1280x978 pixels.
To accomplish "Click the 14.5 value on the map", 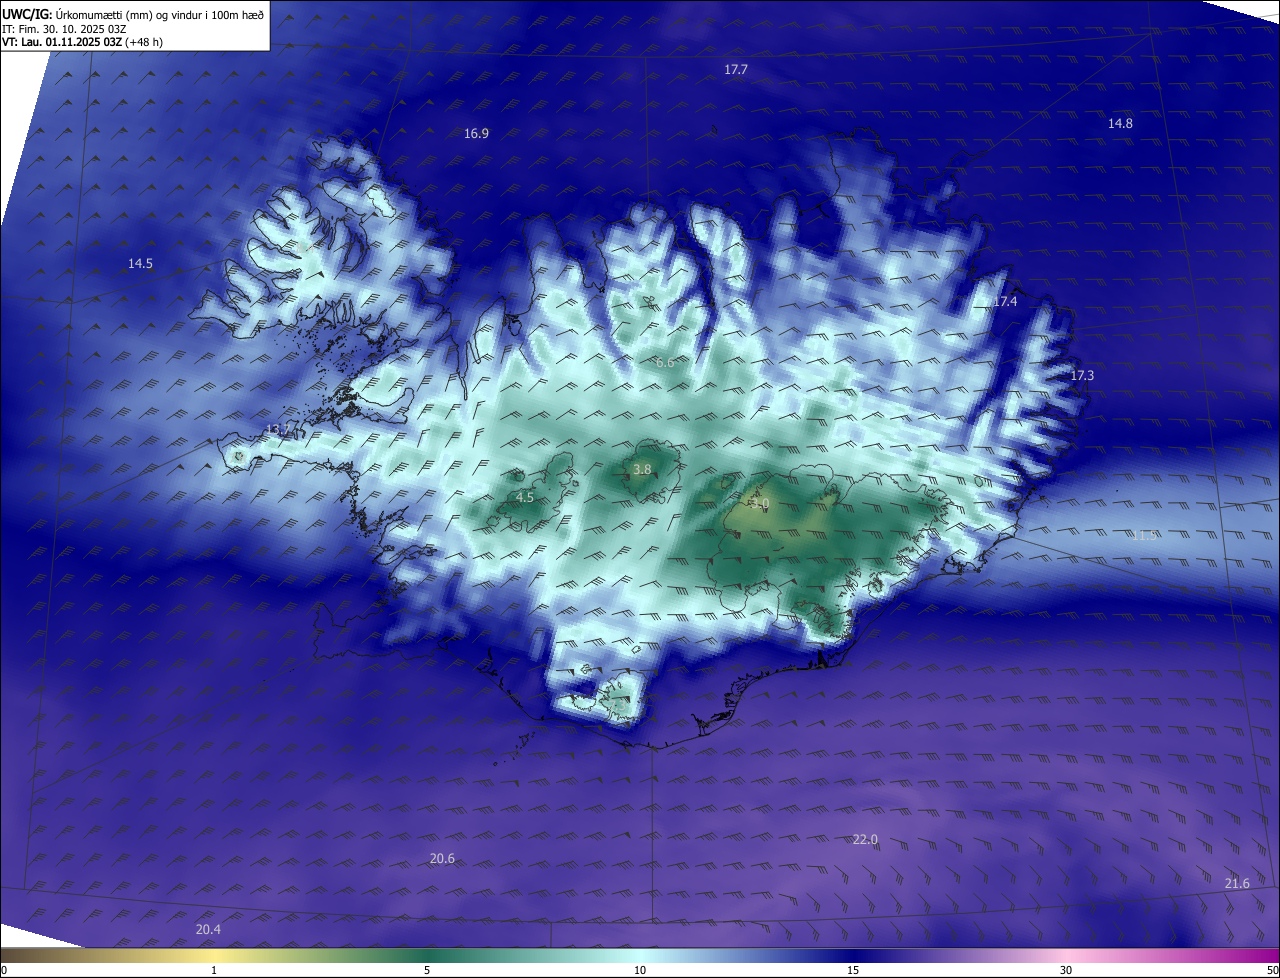I will 140,264.
